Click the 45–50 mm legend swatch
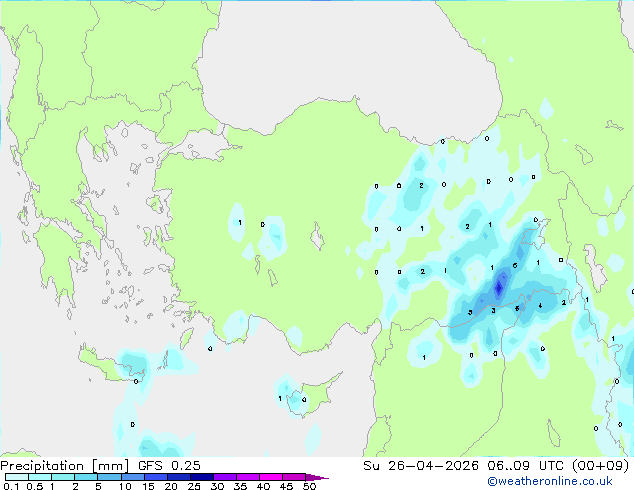634x490 pixels. point(294,477)
